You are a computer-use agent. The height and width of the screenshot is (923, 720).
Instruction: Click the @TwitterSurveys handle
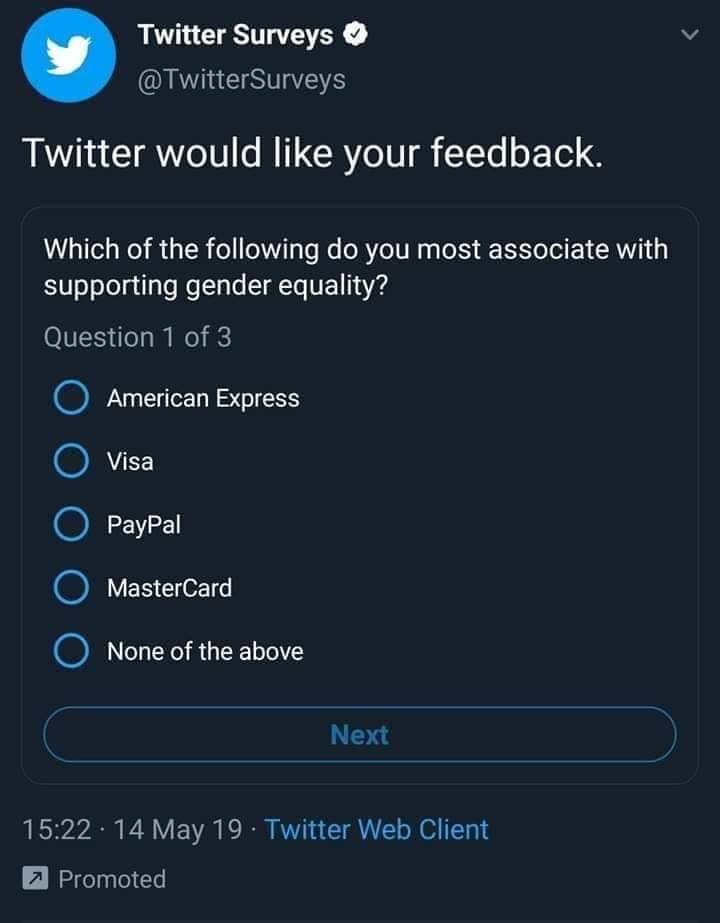(x=241, y=80)
